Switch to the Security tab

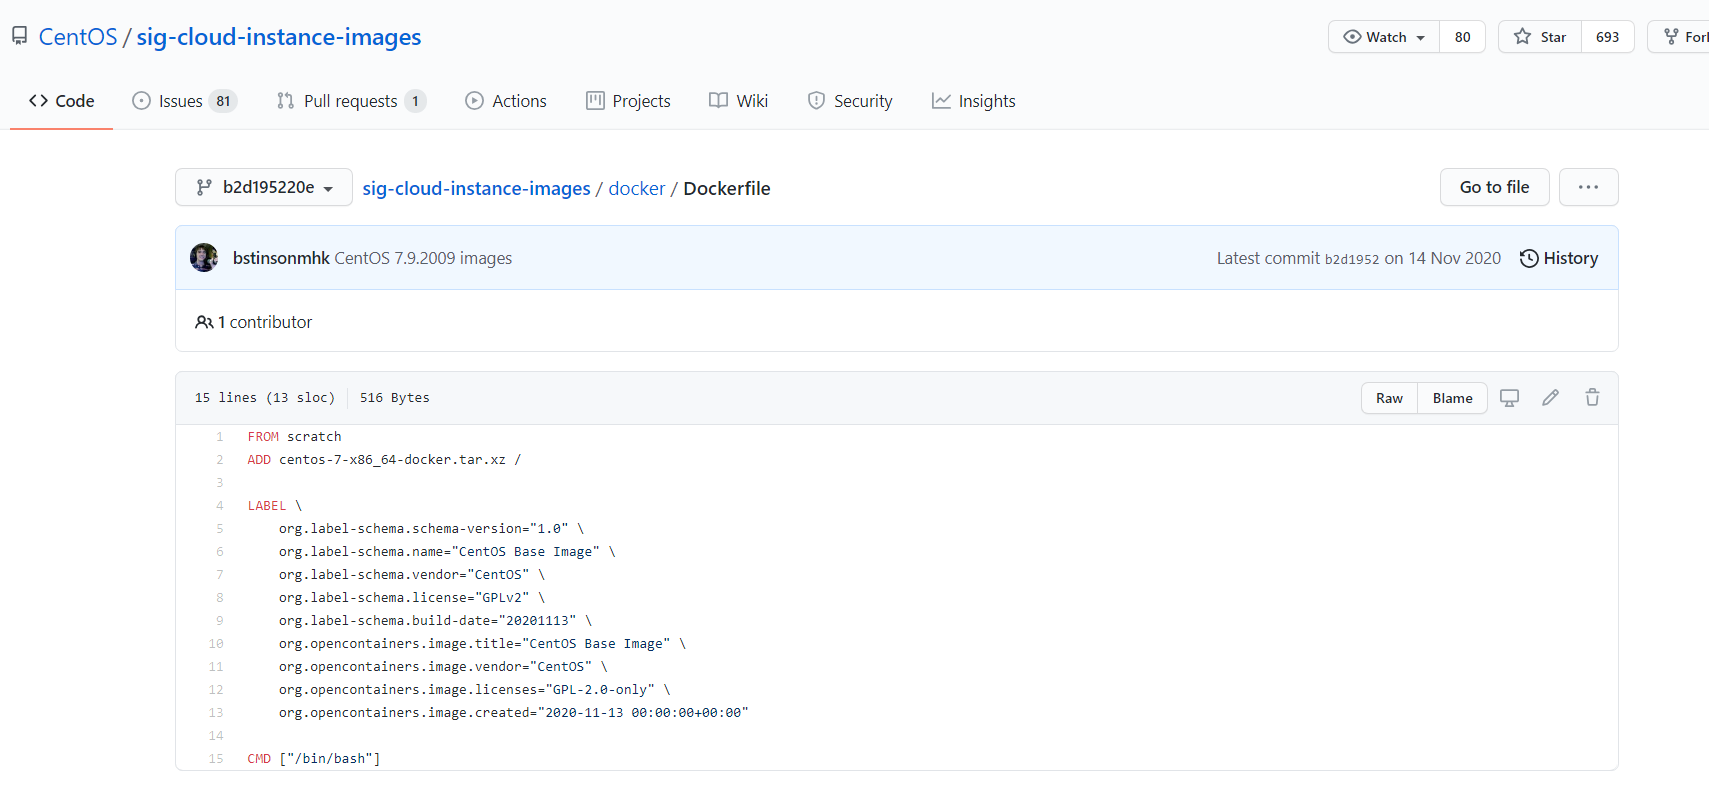[850, 101]
